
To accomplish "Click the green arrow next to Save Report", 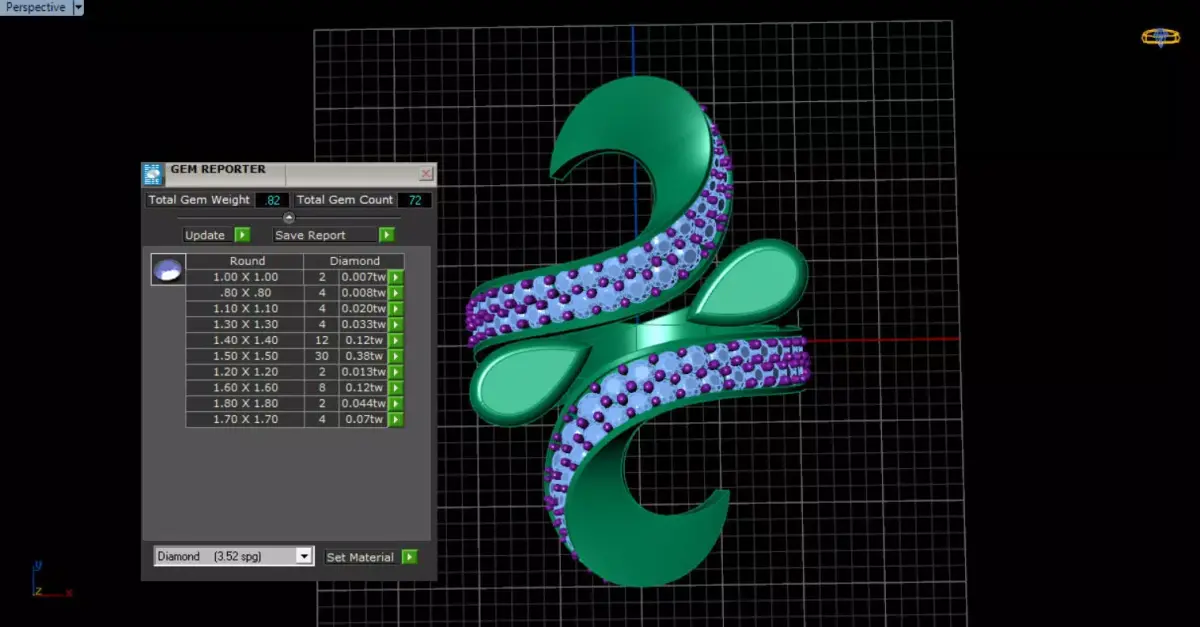I will coord(386,235).
